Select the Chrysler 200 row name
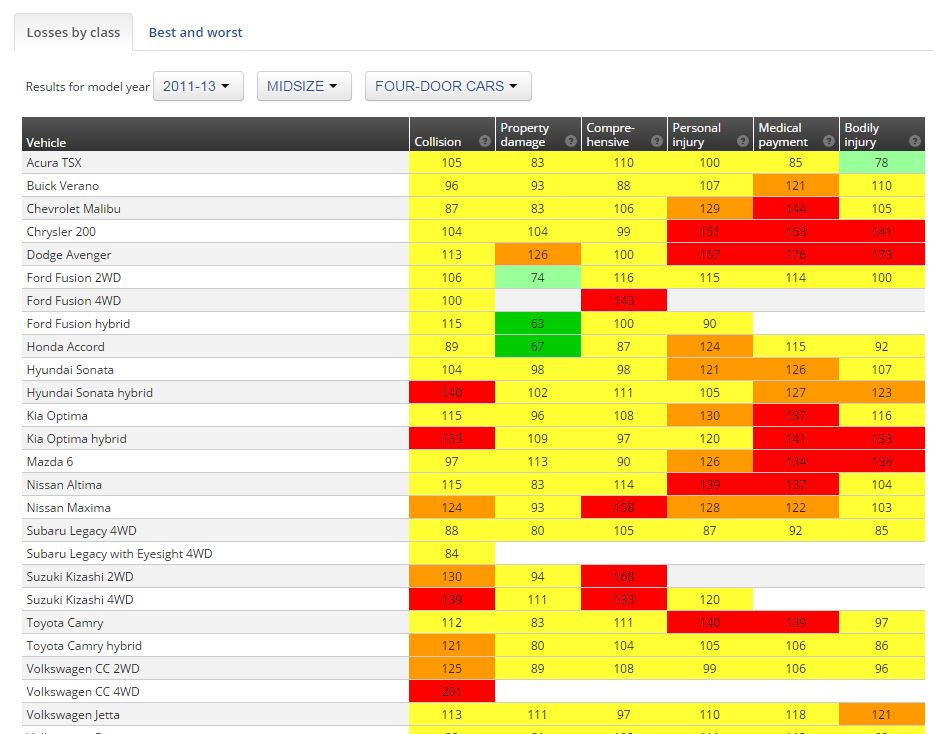The width and height of the screenshot is (944, 734). pyautogui.click(x=61, y=231)
